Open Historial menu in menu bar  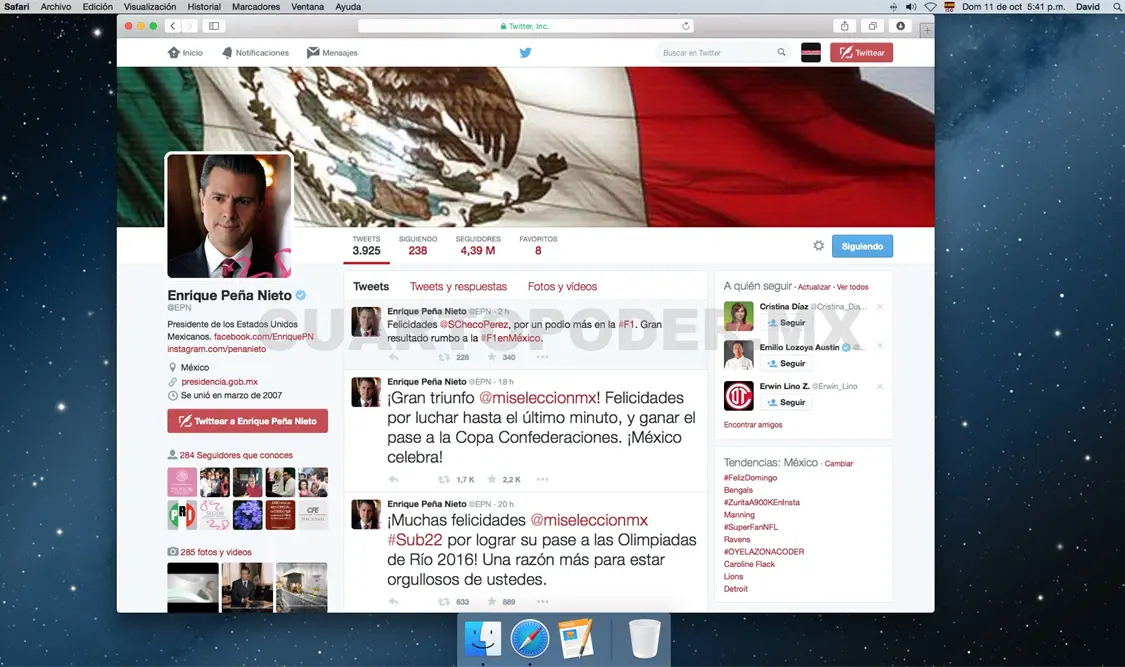[204, 6]
